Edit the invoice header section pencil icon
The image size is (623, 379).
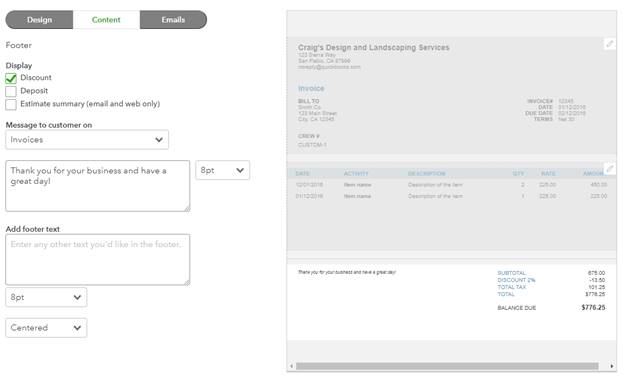(x=609, y=43)
